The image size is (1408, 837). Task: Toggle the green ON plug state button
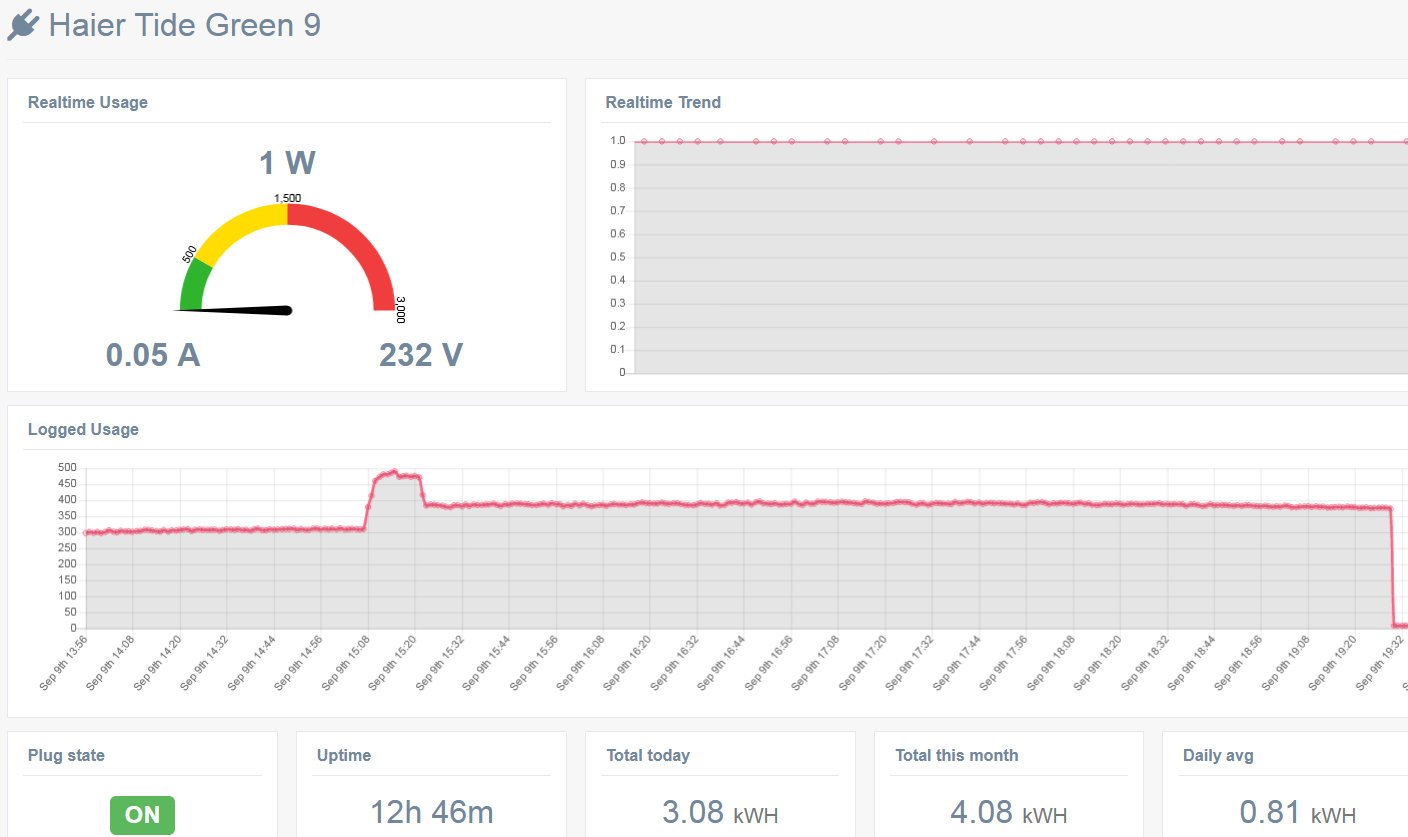point(142,815)
